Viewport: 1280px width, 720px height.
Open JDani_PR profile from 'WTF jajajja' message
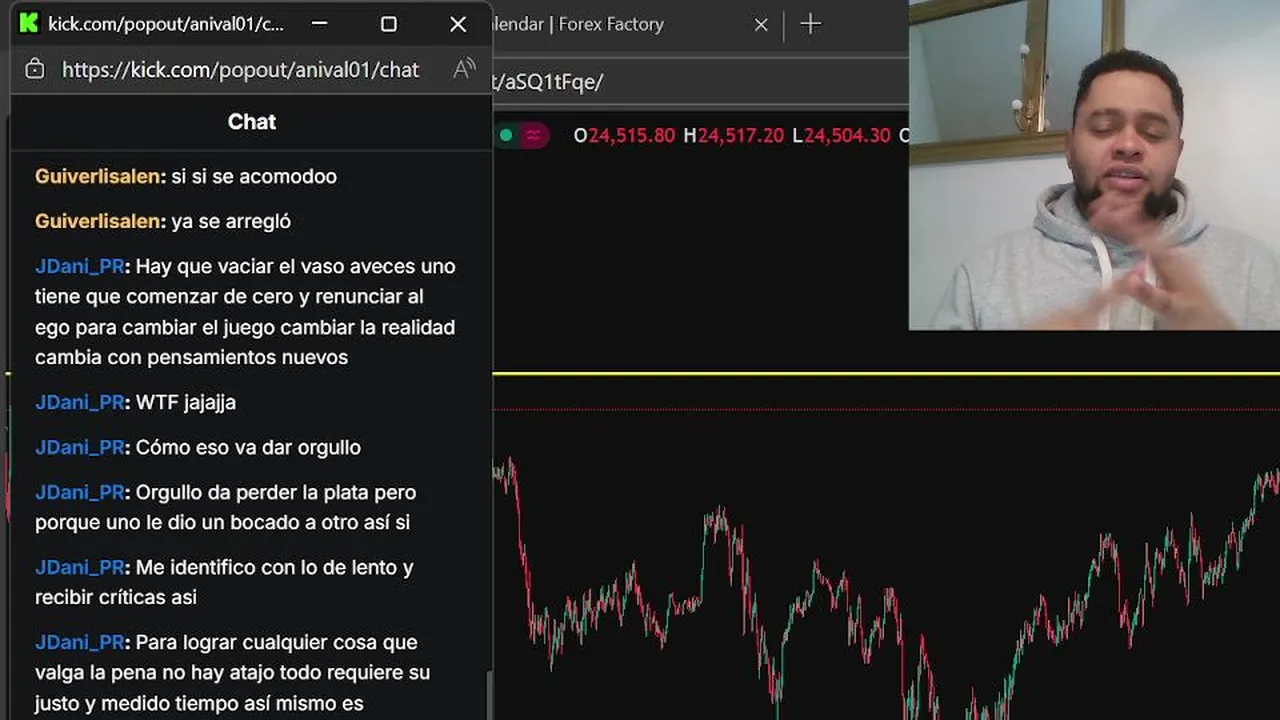(80, 402)
